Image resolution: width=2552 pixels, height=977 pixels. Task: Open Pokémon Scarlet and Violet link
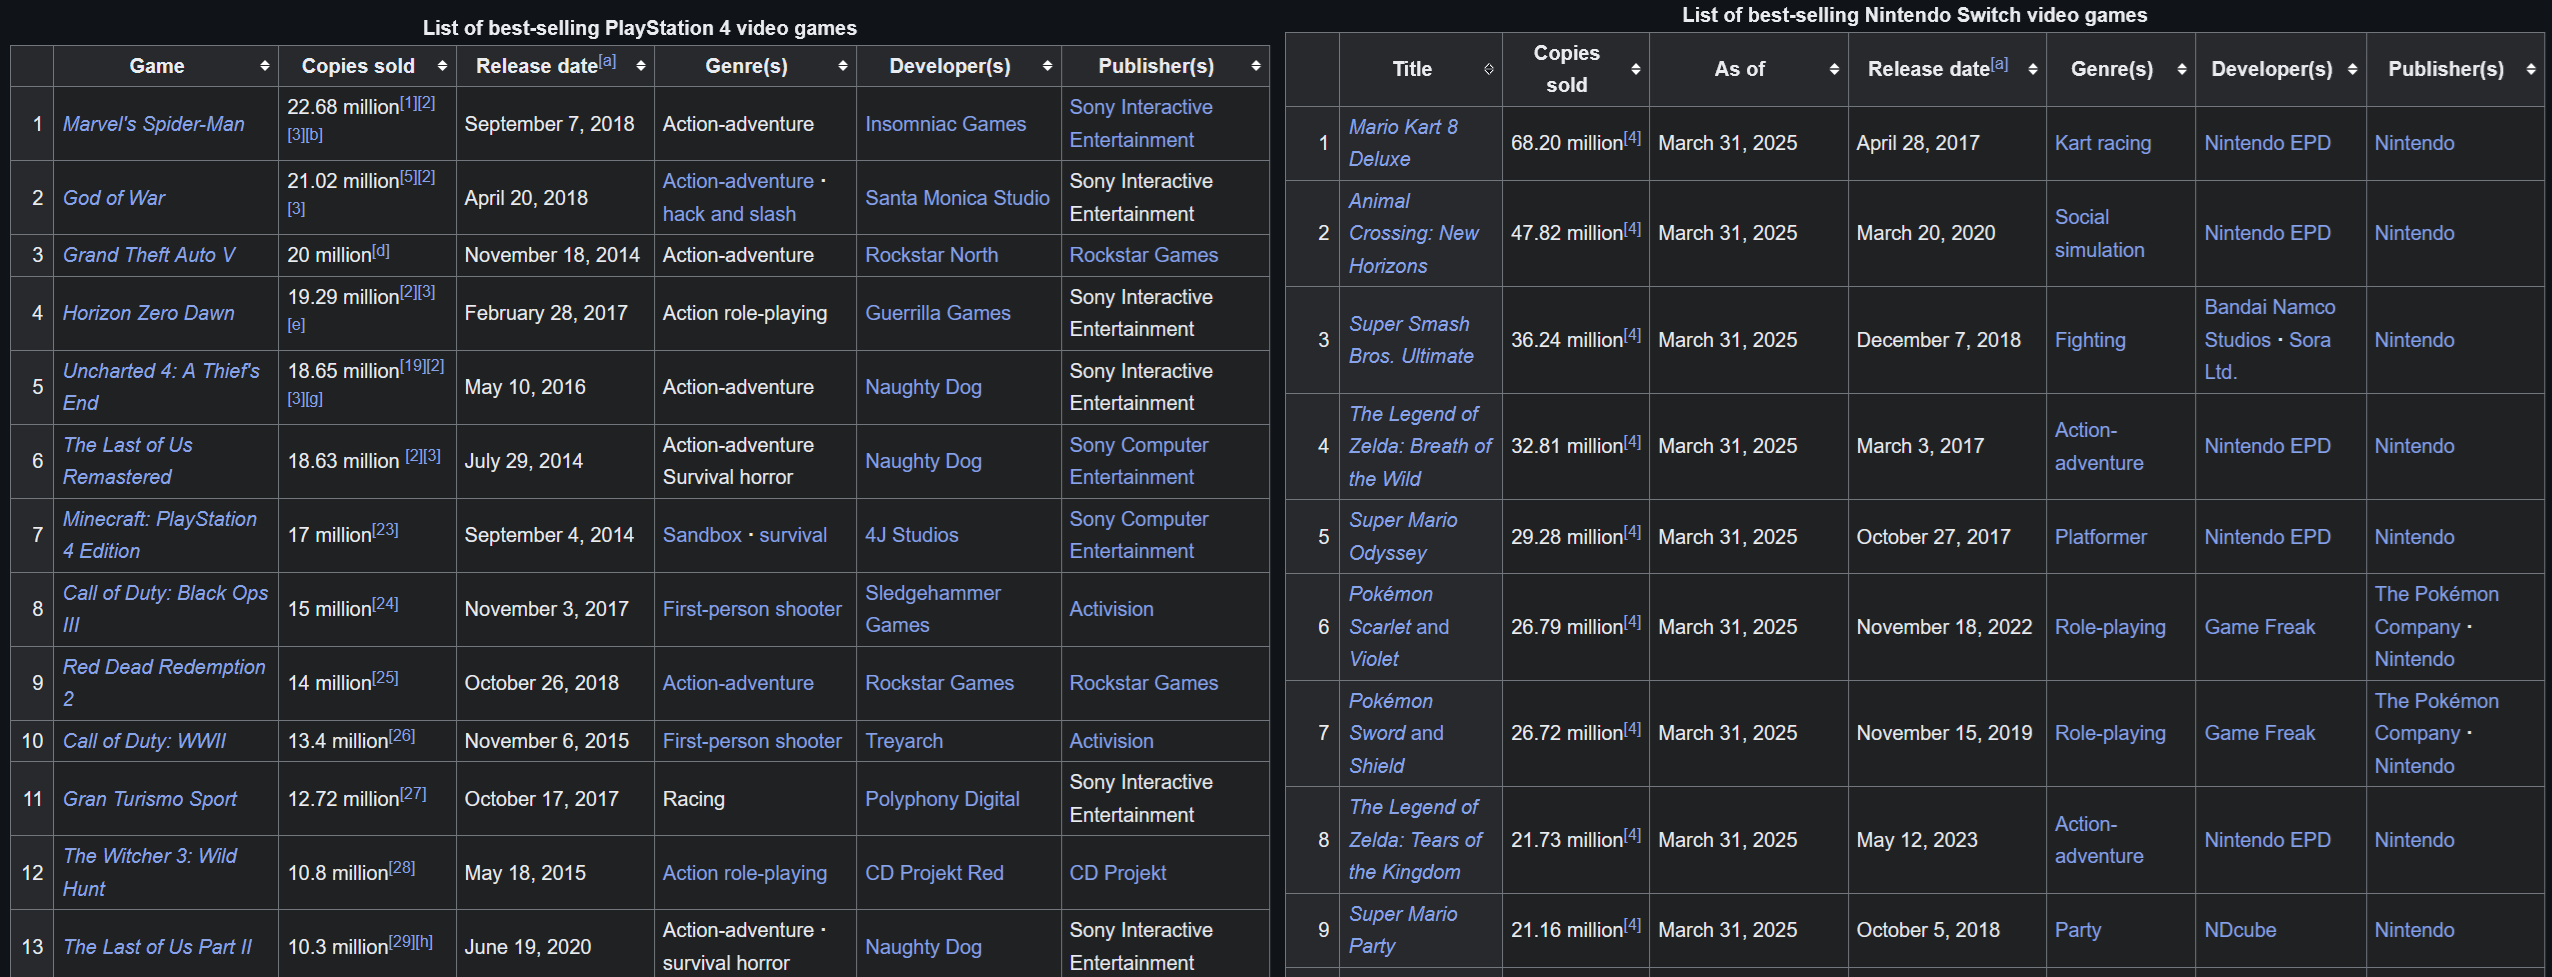[x=1398, y=626]
